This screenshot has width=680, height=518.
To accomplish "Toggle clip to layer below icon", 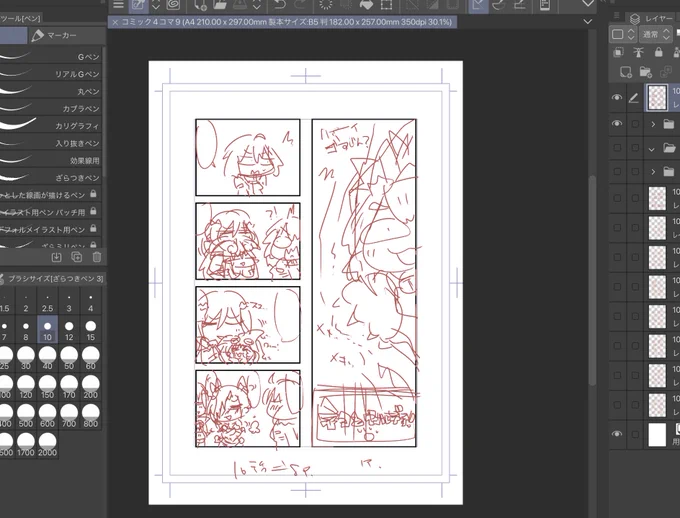I will coord(618,52).
